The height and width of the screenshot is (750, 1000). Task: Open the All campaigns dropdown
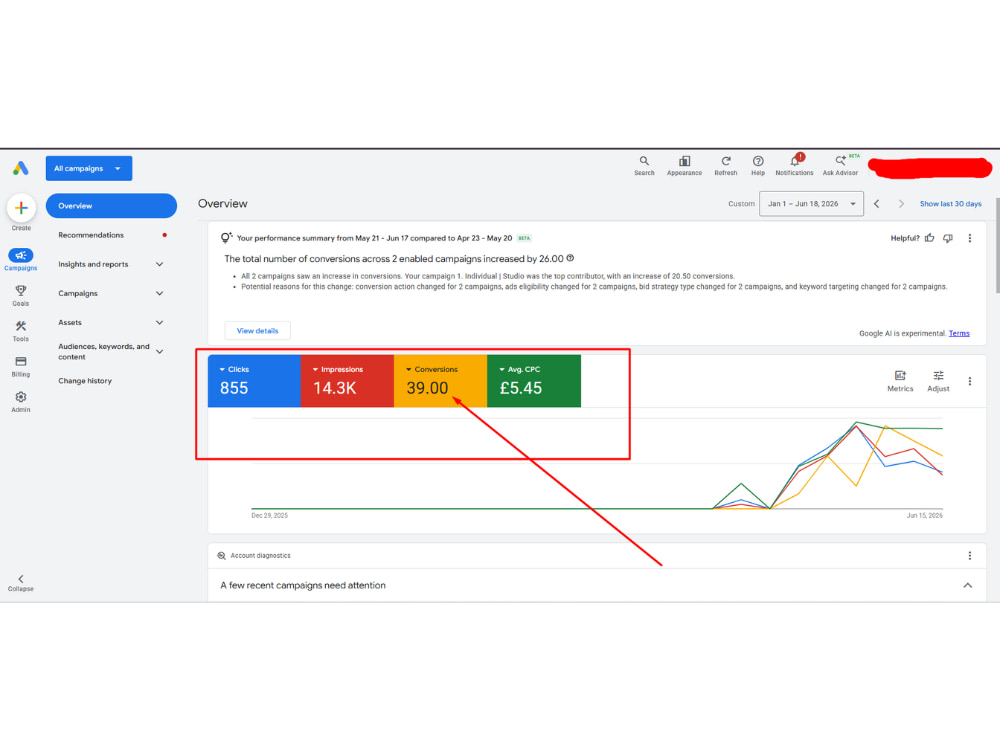[89, 168]
